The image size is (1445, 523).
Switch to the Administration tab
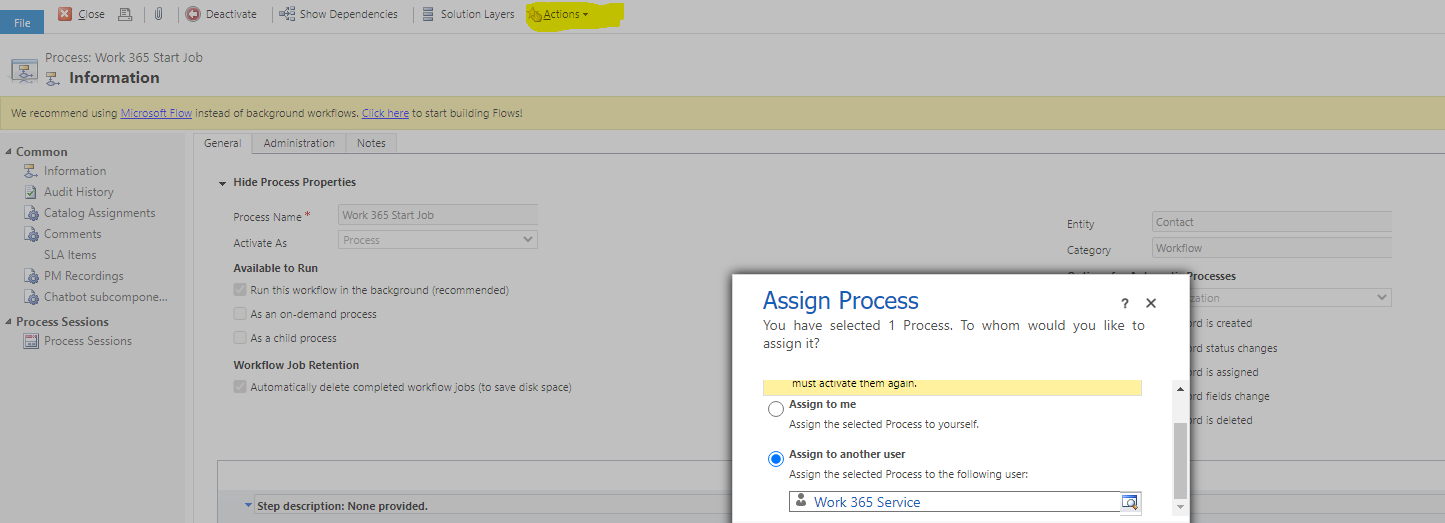pyautogui.click(x=299, y=143)
